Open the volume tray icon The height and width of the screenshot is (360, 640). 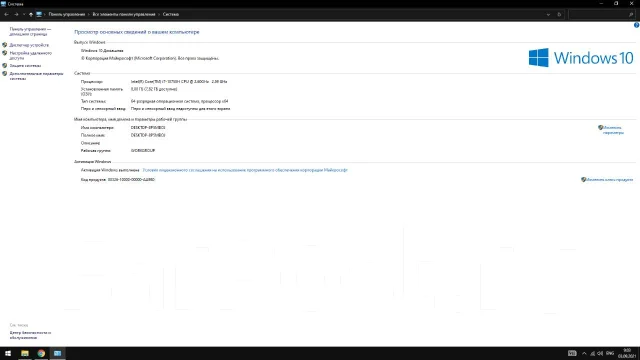[600, 353]
